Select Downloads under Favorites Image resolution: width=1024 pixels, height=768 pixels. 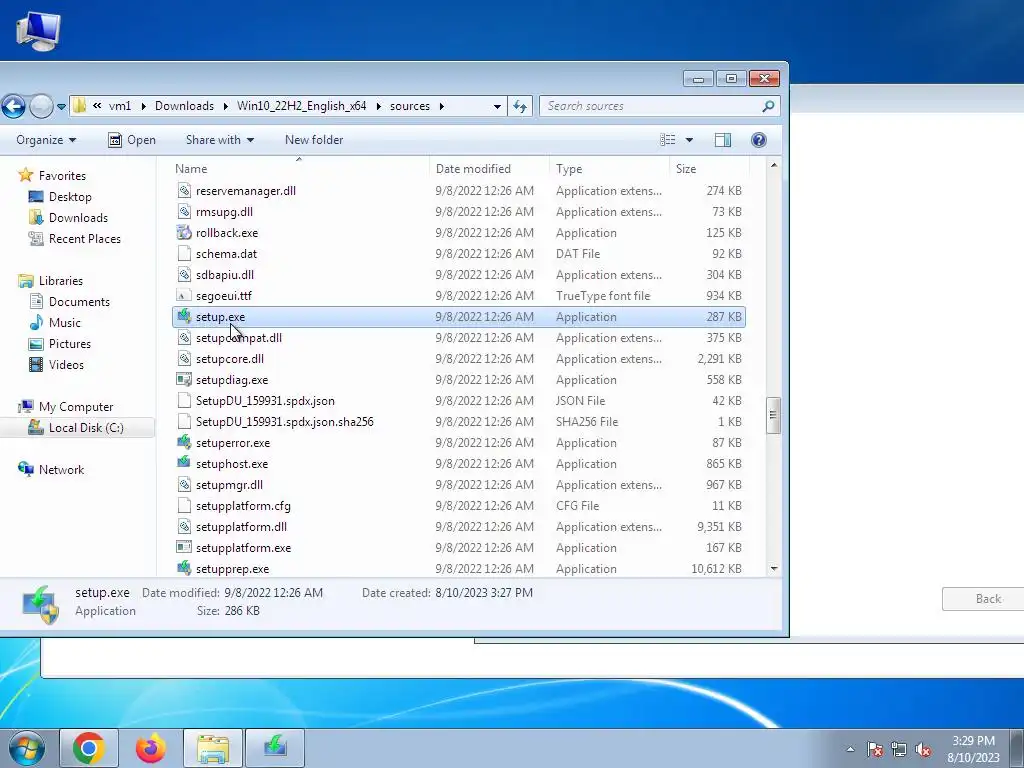[78, 217]
